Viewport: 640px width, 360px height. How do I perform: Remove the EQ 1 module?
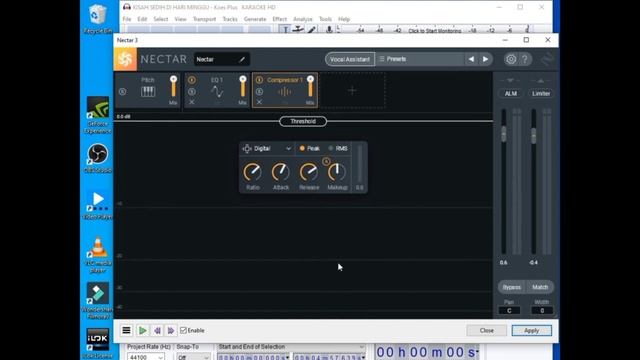(192, 102)
